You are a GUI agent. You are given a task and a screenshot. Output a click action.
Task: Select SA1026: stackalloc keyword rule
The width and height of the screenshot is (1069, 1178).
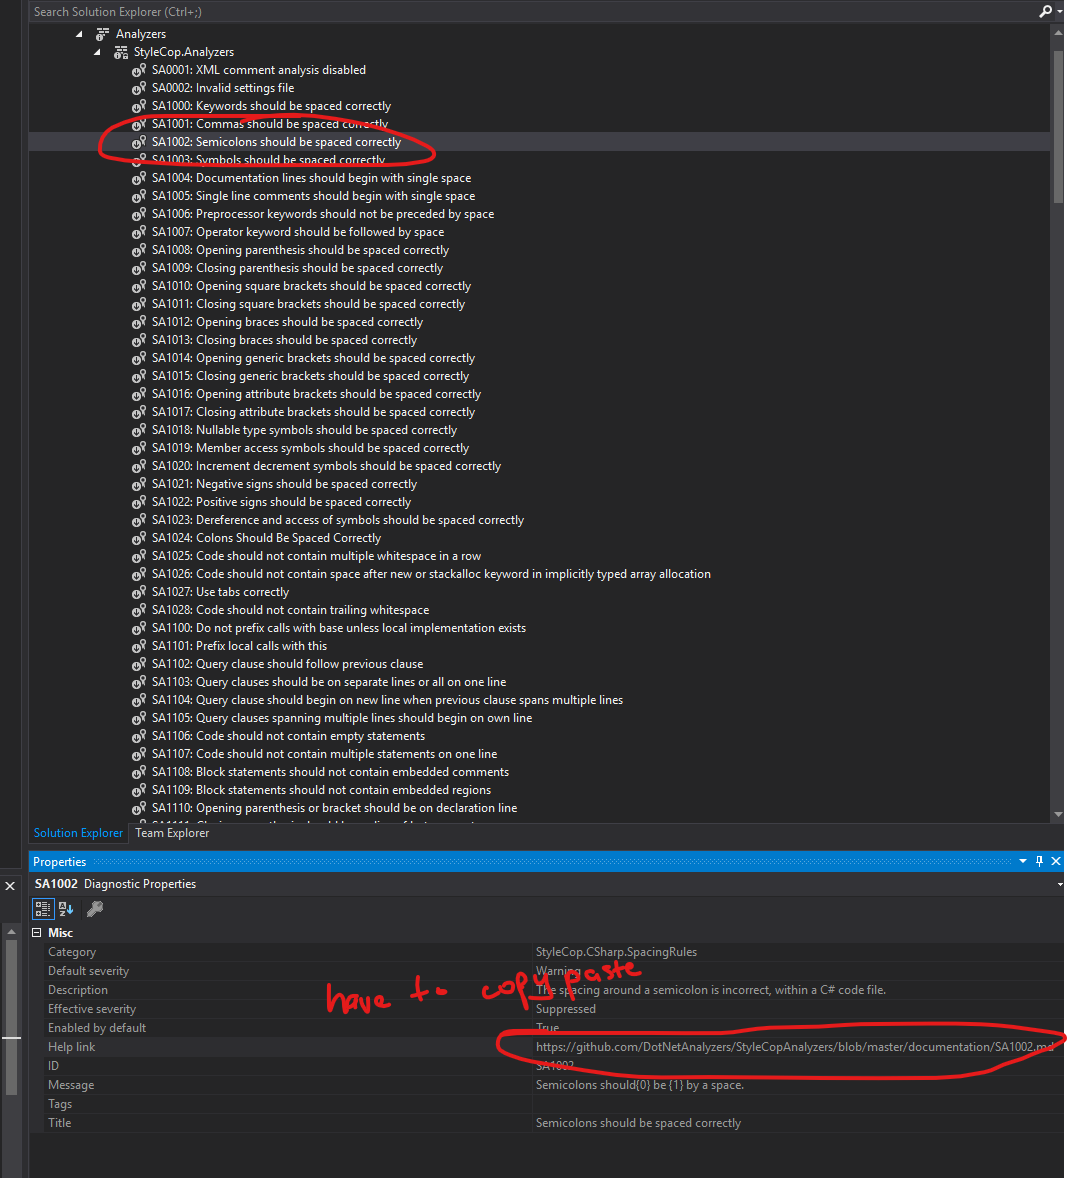tap(431, 574)
